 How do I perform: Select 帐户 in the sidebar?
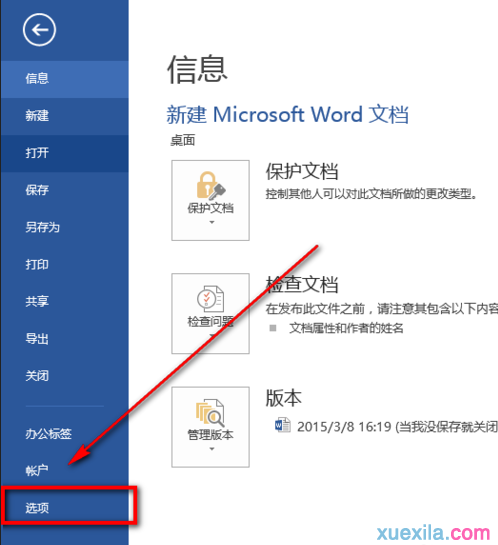click(64, 471)
